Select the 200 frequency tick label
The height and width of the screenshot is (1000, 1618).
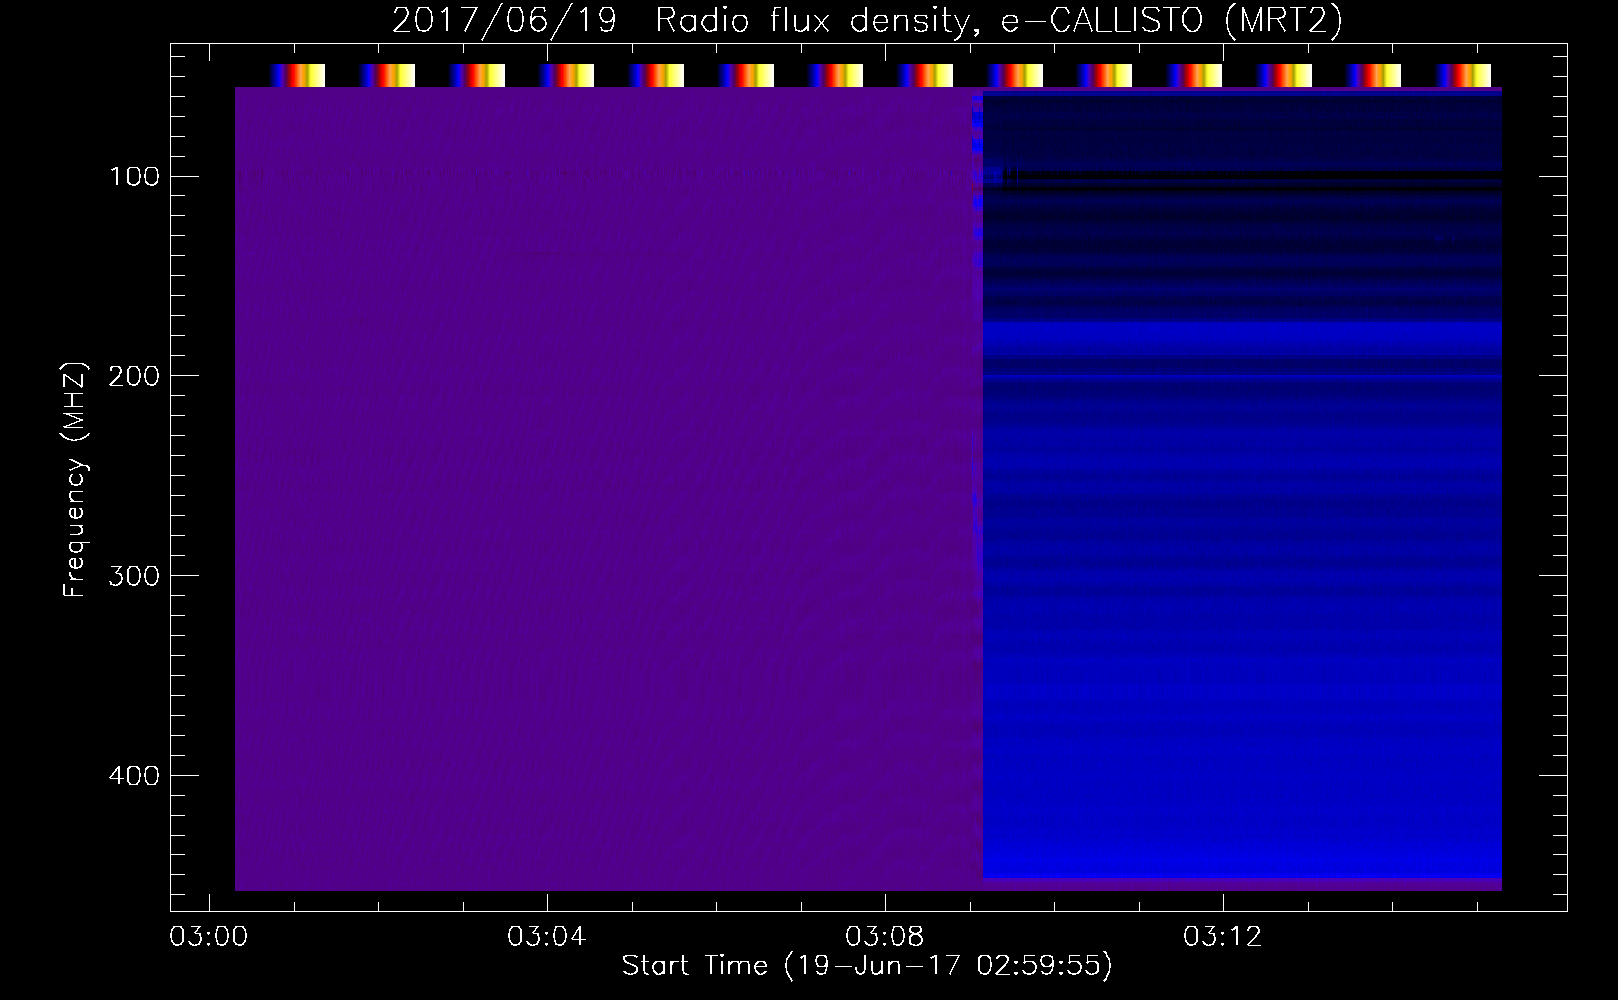coord(134,376)
